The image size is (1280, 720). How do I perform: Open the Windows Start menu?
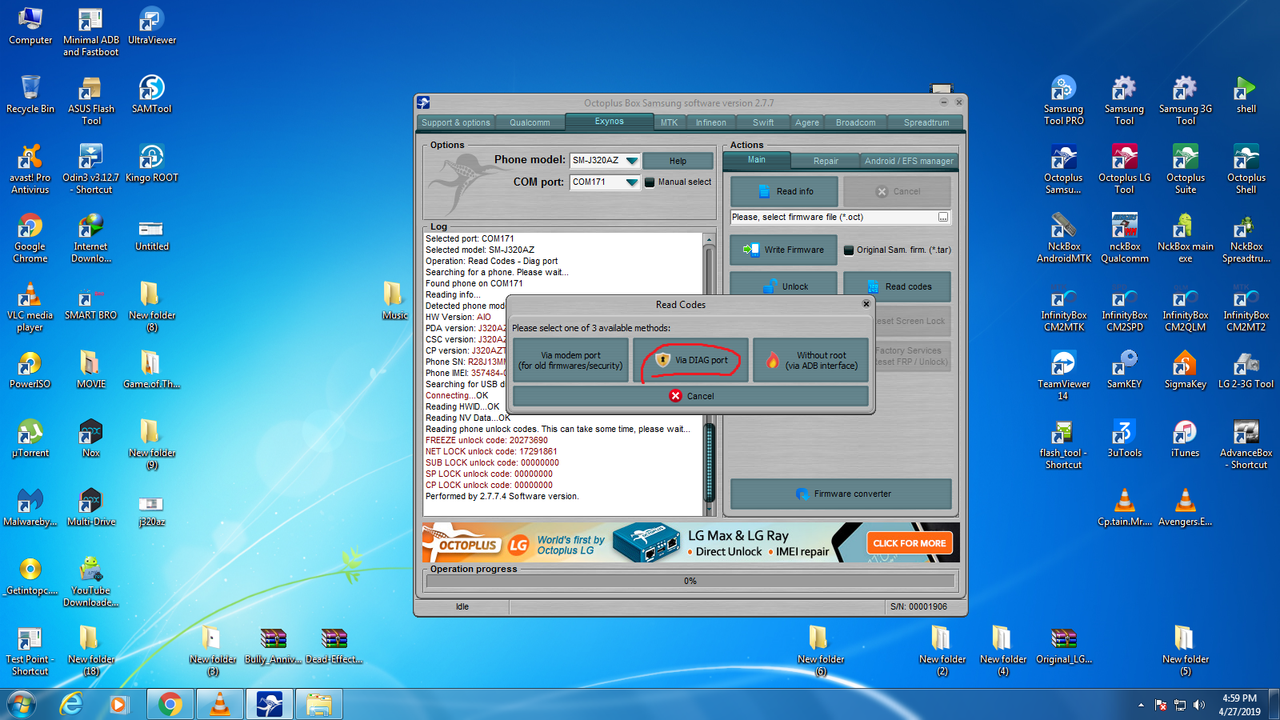pyautogui.click(x=20, y=704)
